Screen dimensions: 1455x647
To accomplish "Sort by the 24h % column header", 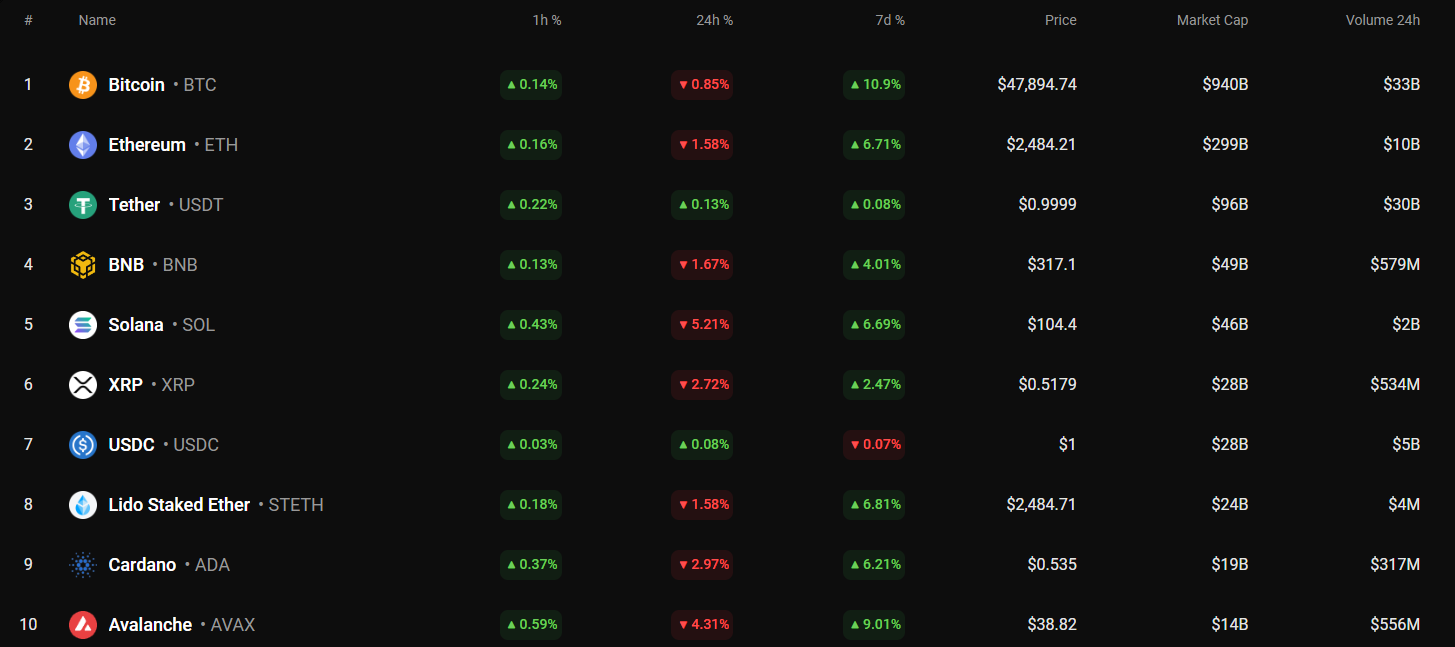I will click(x=714, y=20).
